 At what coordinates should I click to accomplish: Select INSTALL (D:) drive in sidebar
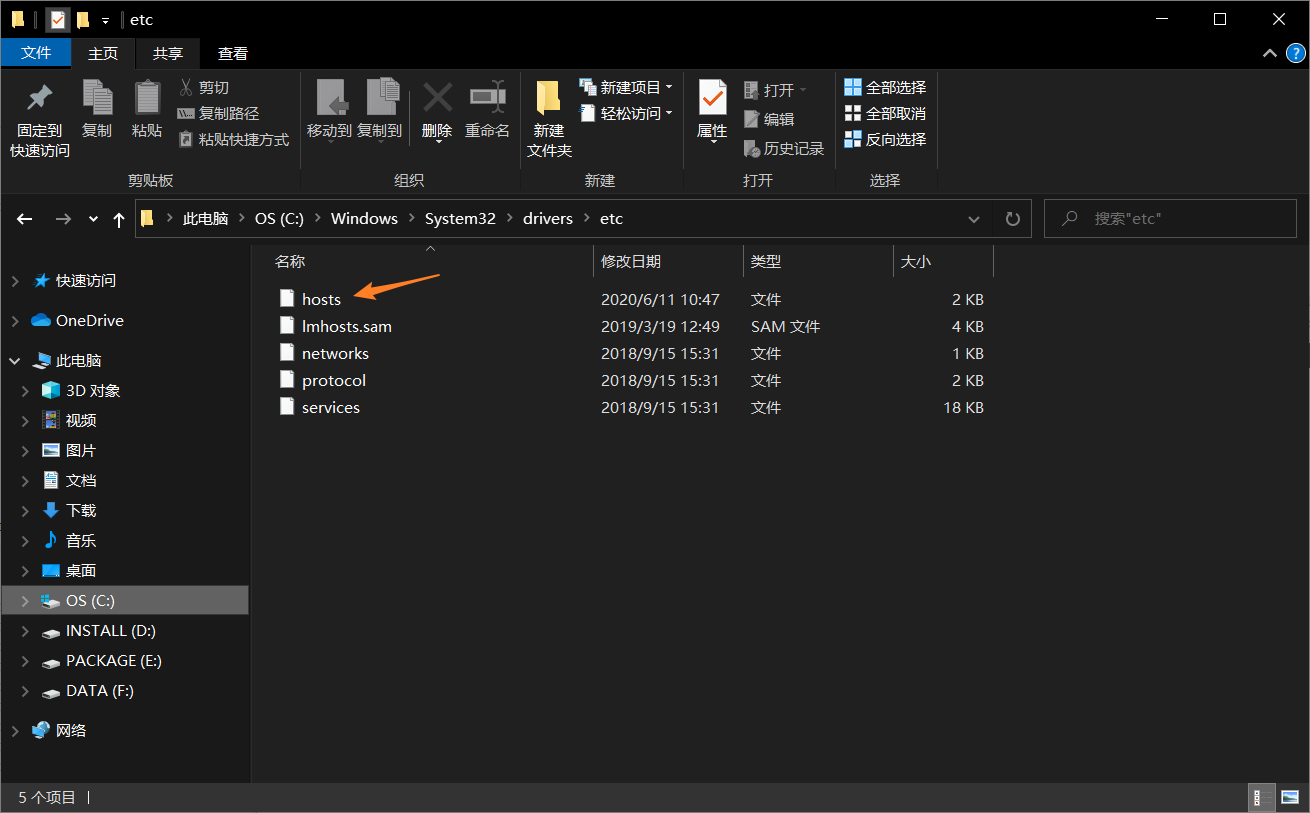tap(111, 631)
